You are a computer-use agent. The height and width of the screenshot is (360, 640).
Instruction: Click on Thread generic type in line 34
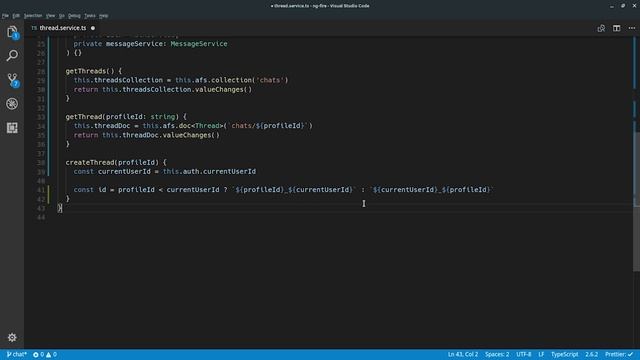(207, 126)
